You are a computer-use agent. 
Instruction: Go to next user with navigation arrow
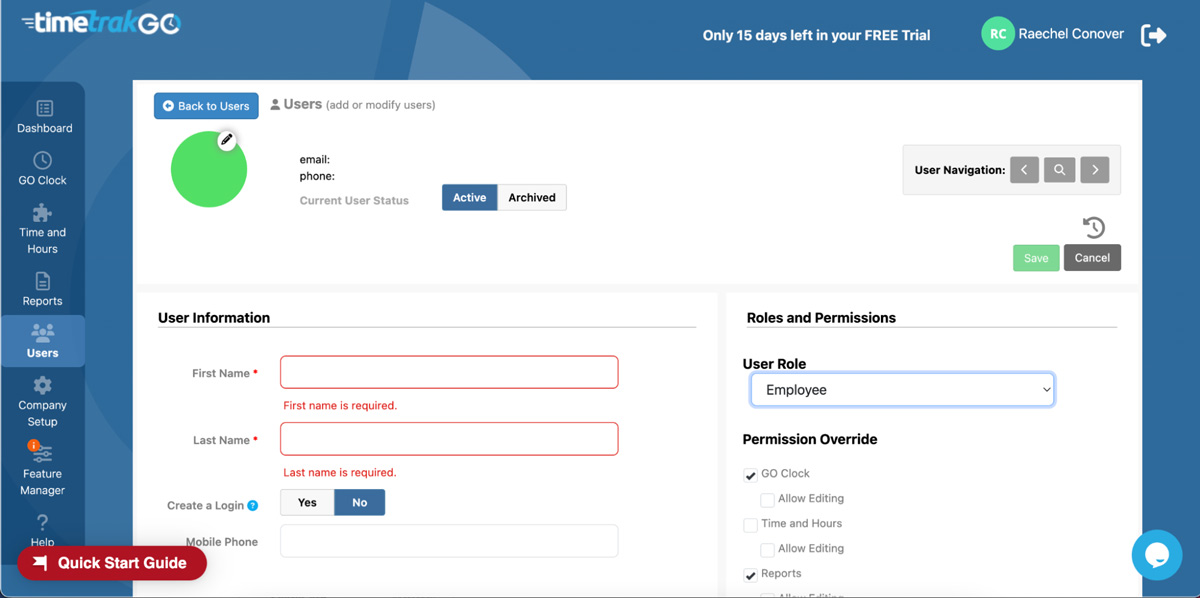pos(1094,169)
